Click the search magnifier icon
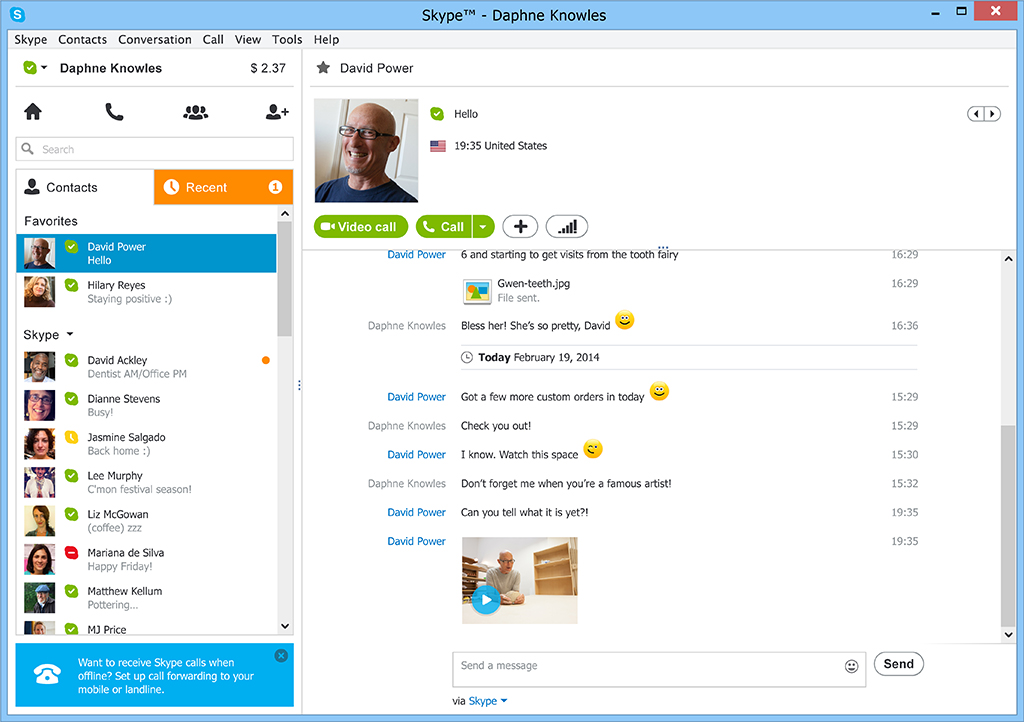The height and width of the screenshot is (722, 1024). point(27,149)
